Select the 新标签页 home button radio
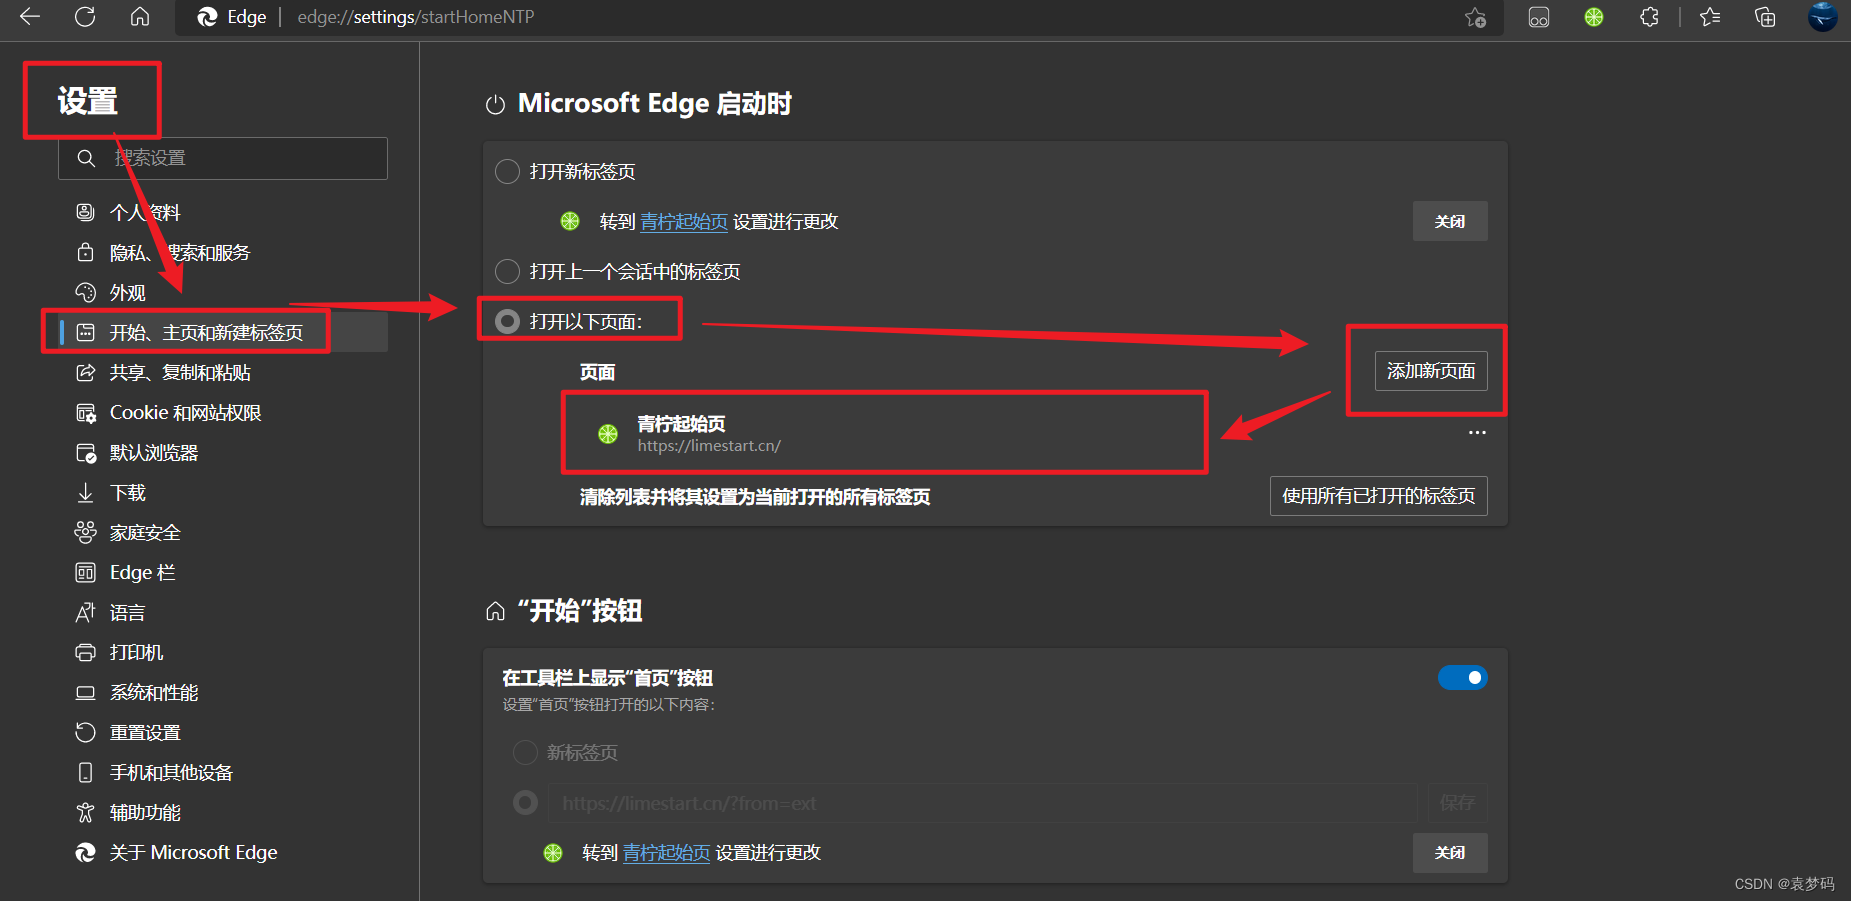The width and height of the screenshot is (1851, 901). point(525,752)
